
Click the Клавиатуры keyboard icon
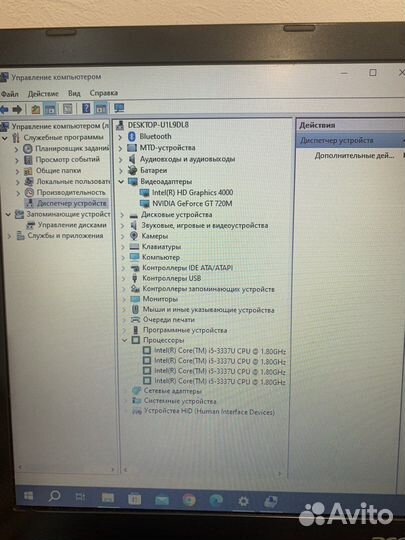134,247
